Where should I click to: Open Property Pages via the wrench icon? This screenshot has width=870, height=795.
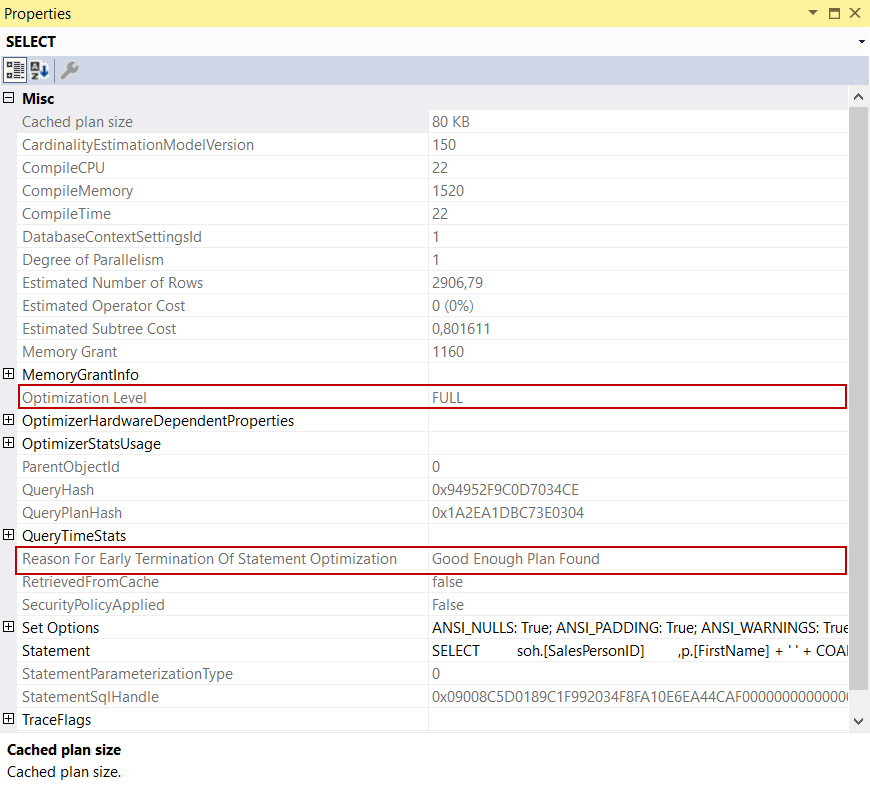(69, 70)
